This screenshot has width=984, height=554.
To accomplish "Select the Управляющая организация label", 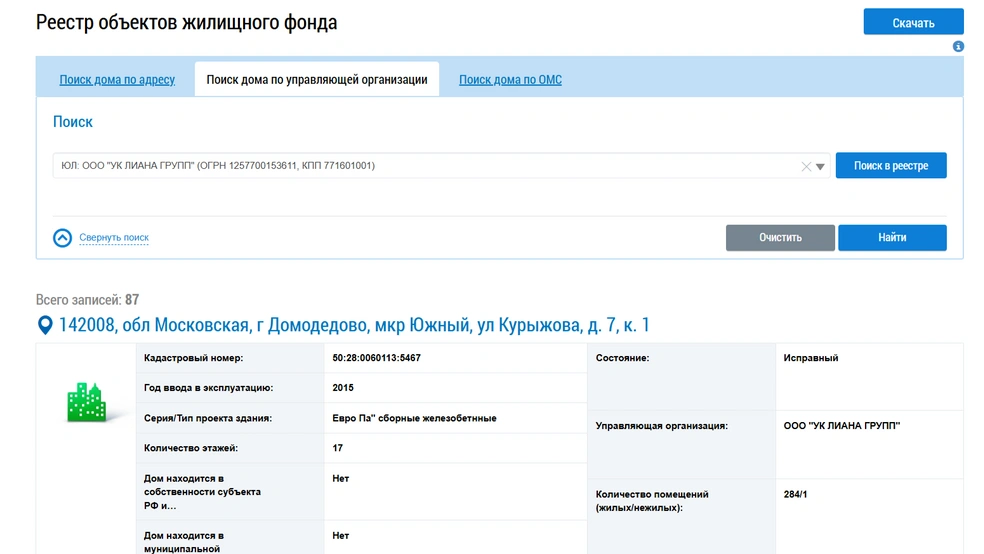I will [x=661, y=425].
